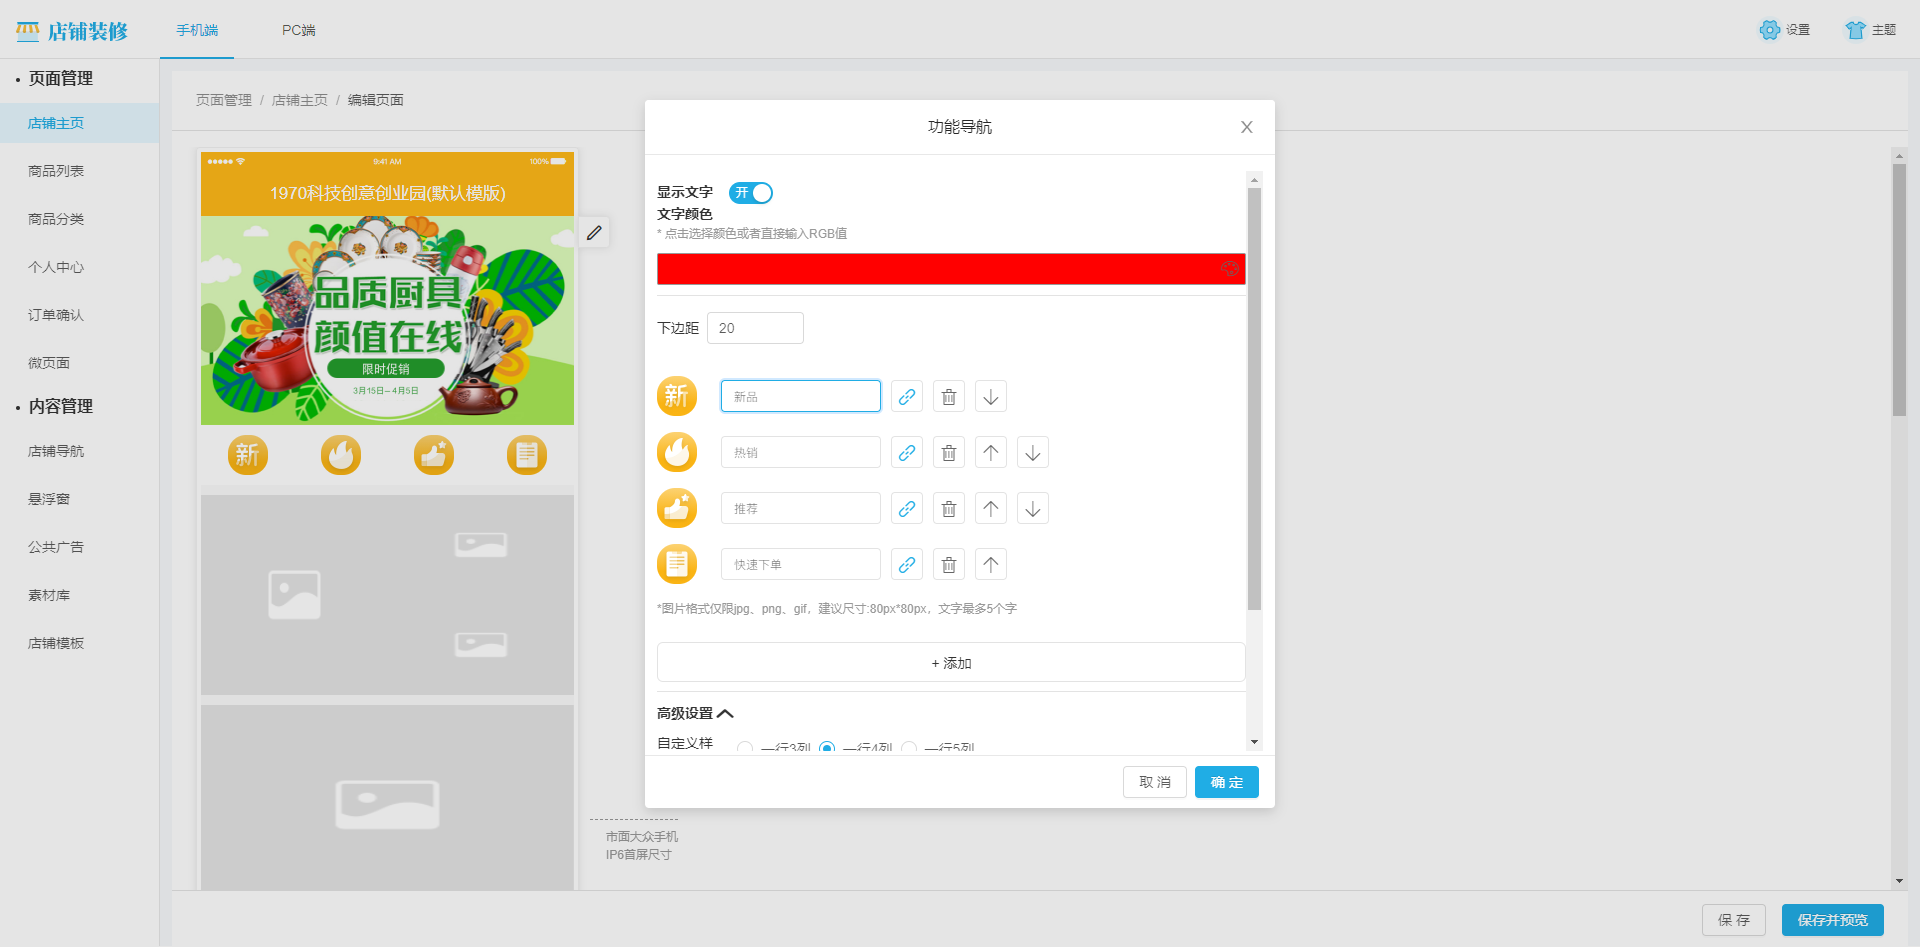Viewport: 1920px width, 947px height.
Task: Move the 新品 item down
Action: point(990,396)
